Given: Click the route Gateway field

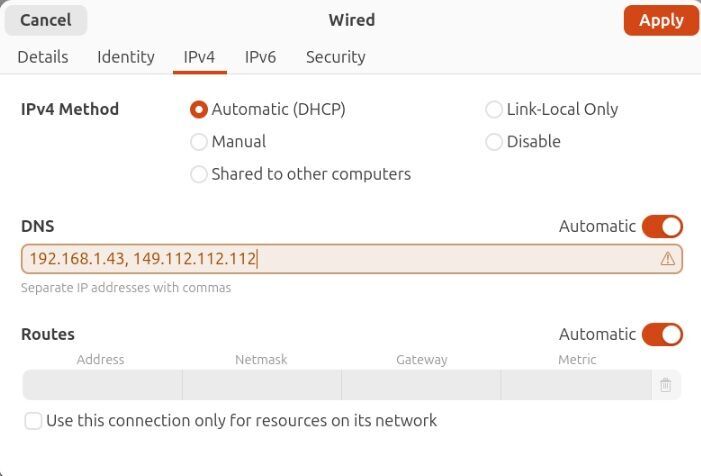Looking at the screenshot, I should pyautogui.click(x=421, y=385).
